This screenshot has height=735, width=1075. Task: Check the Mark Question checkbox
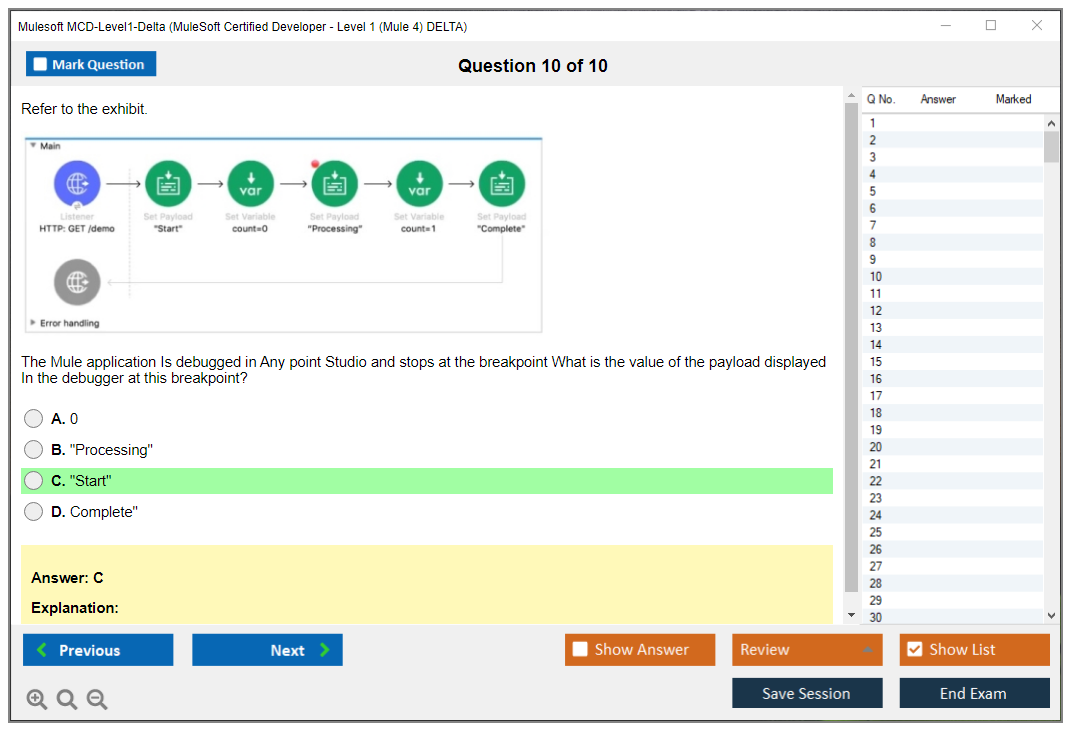[x=41, y=65]
